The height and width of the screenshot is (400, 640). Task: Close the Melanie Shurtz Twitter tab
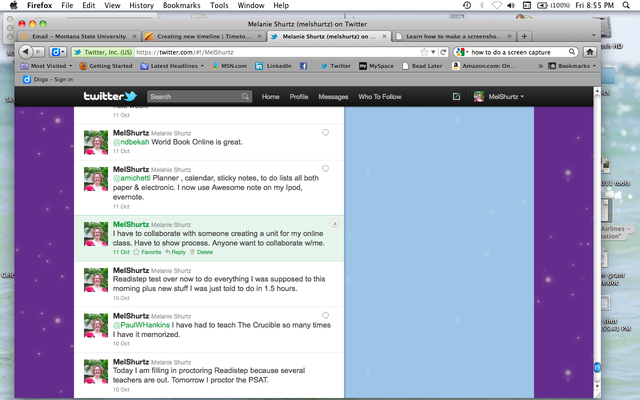(384, 36)
